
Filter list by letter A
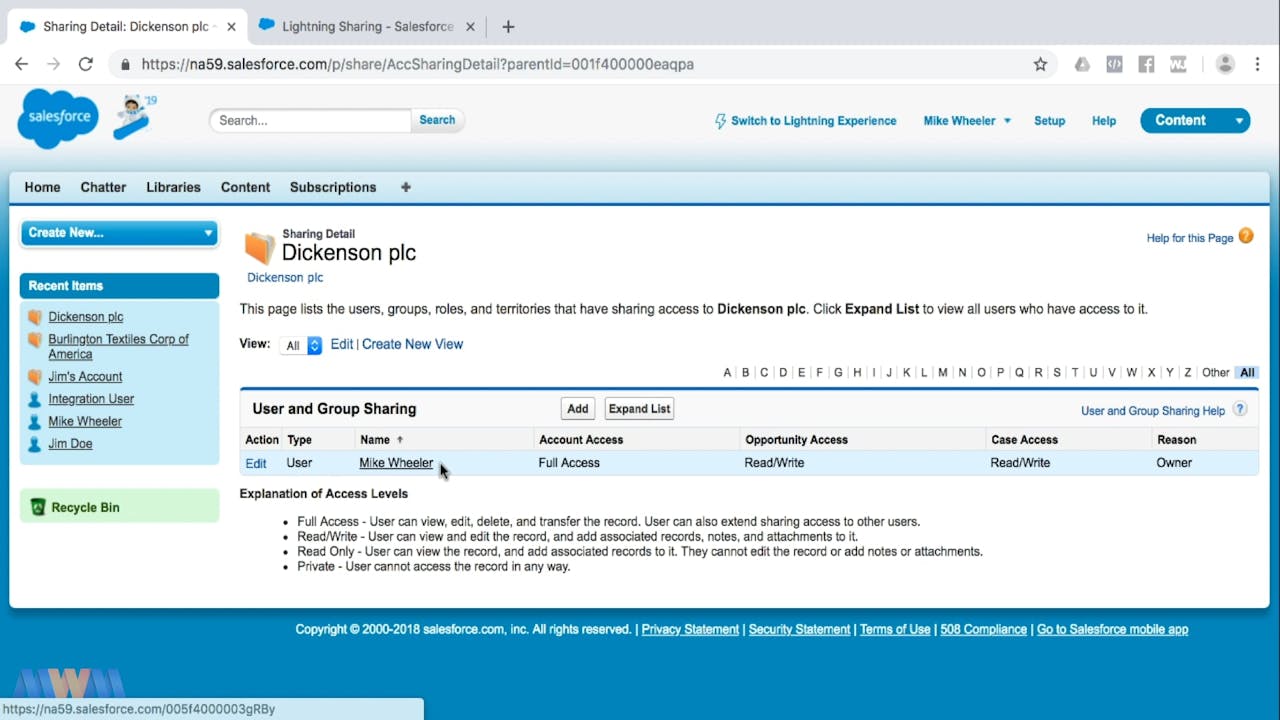coord(727,373)
